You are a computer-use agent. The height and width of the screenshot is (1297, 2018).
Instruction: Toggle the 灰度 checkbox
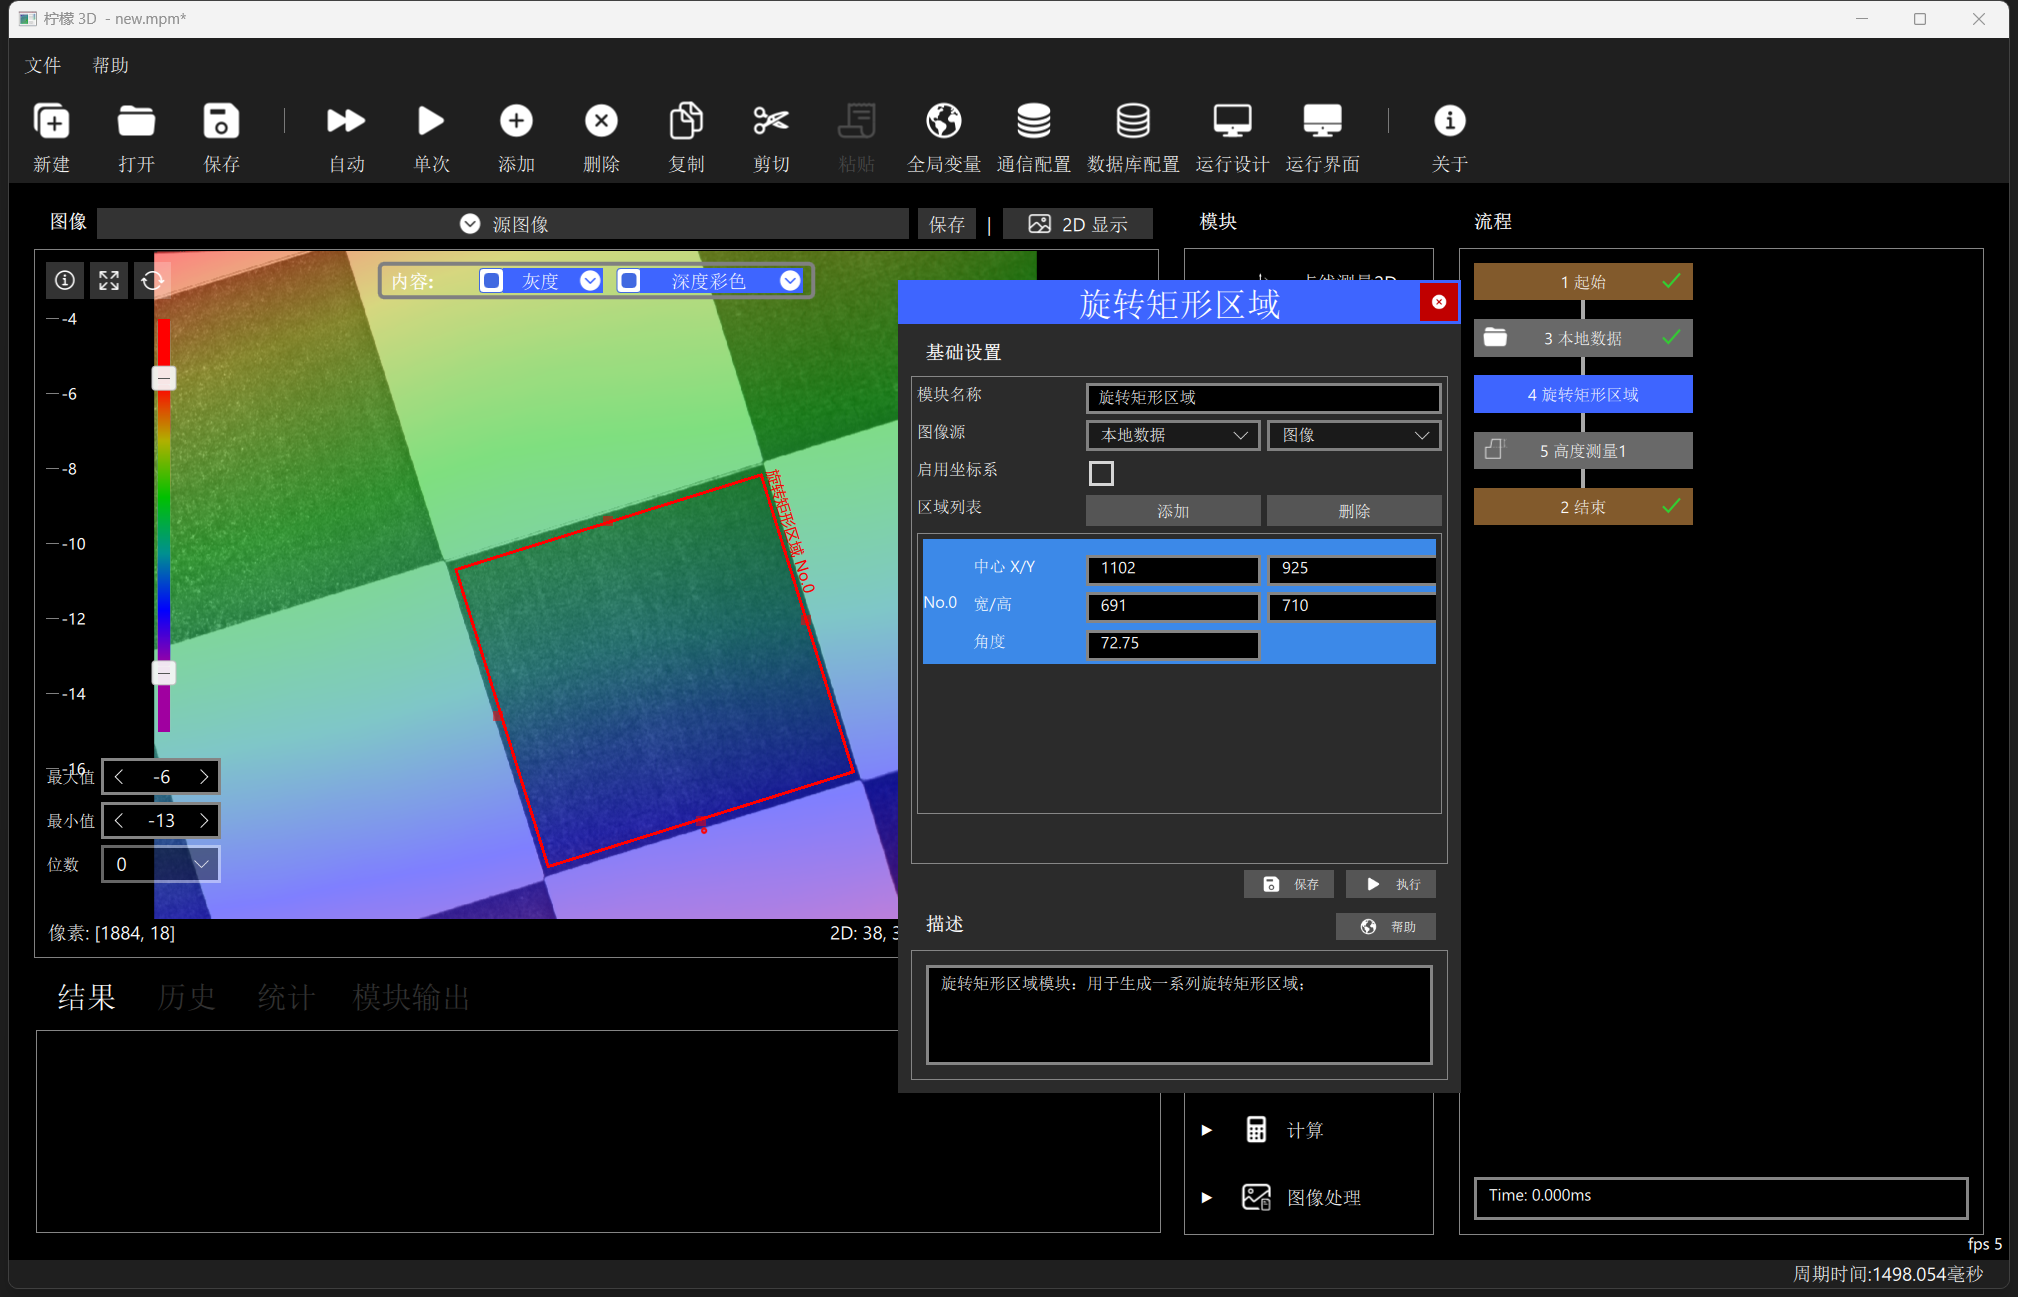[491, 281]
